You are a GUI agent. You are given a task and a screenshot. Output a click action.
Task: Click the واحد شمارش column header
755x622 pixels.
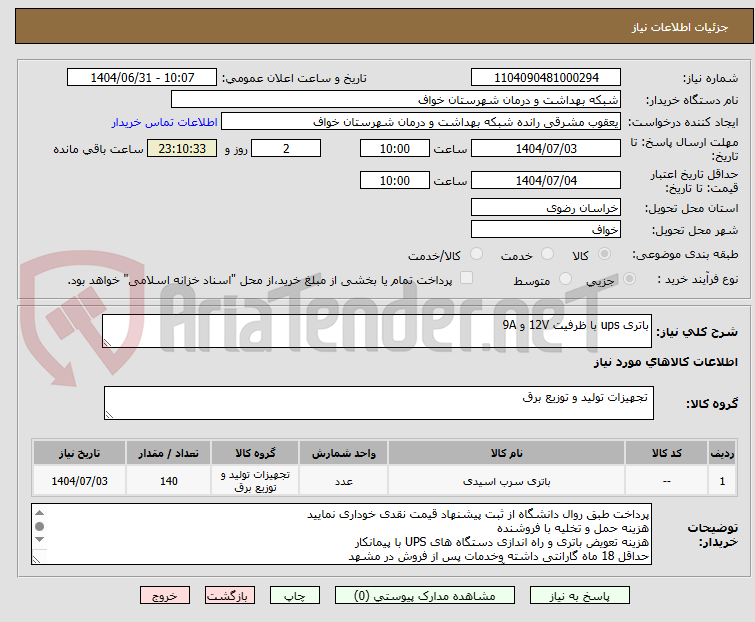tap(344, 453)
